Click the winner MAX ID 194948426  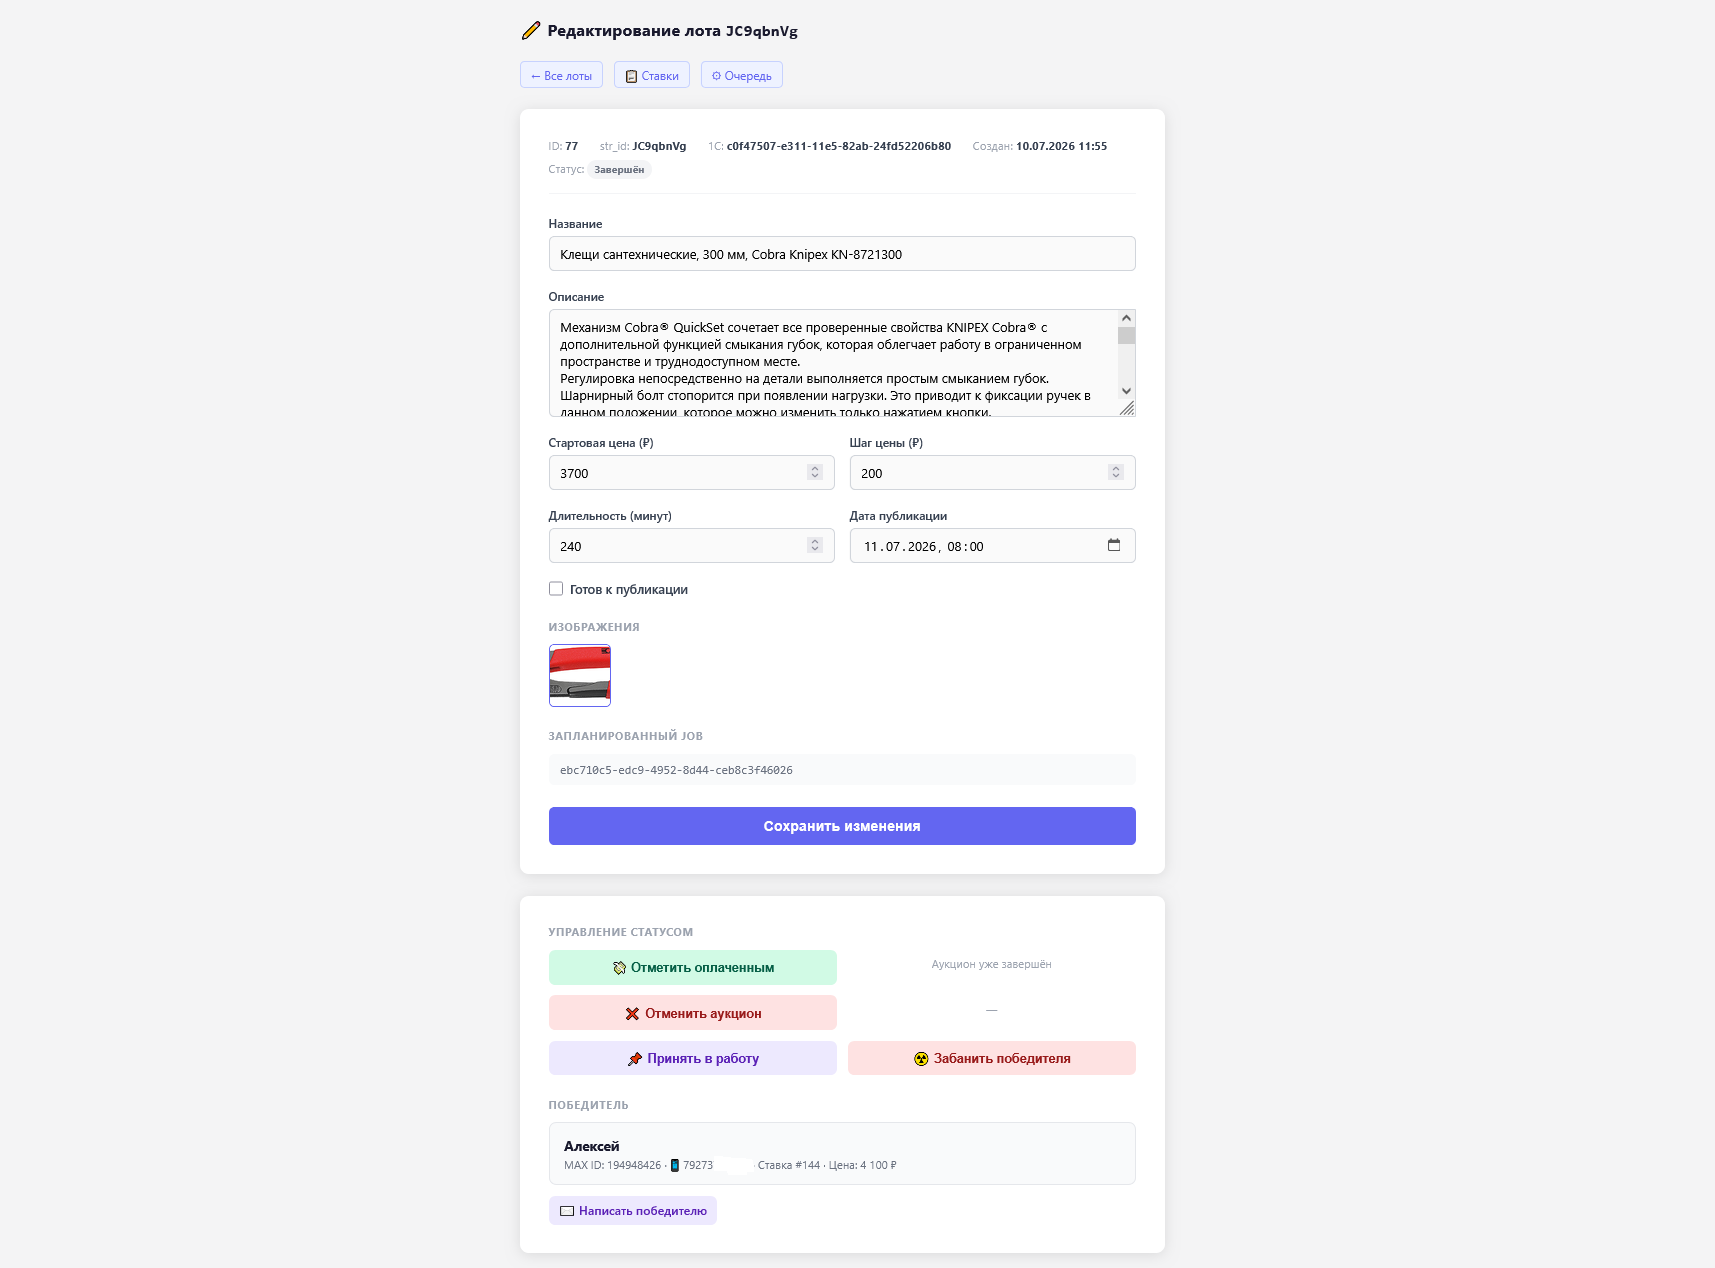point(613,1165)
